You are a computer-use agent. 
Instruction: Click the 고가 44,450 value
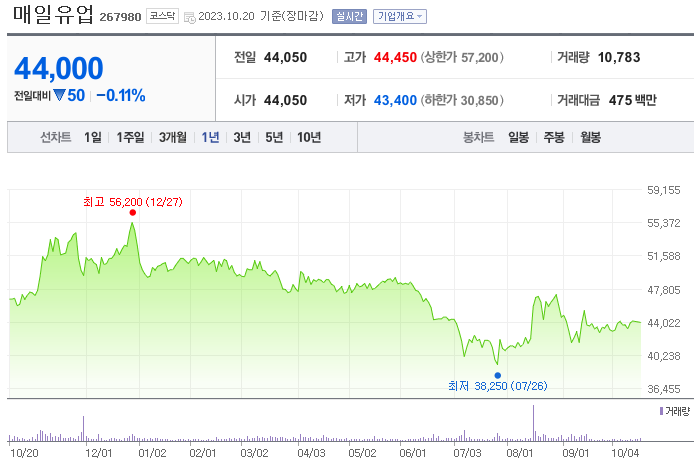click(x=395, y=58)
